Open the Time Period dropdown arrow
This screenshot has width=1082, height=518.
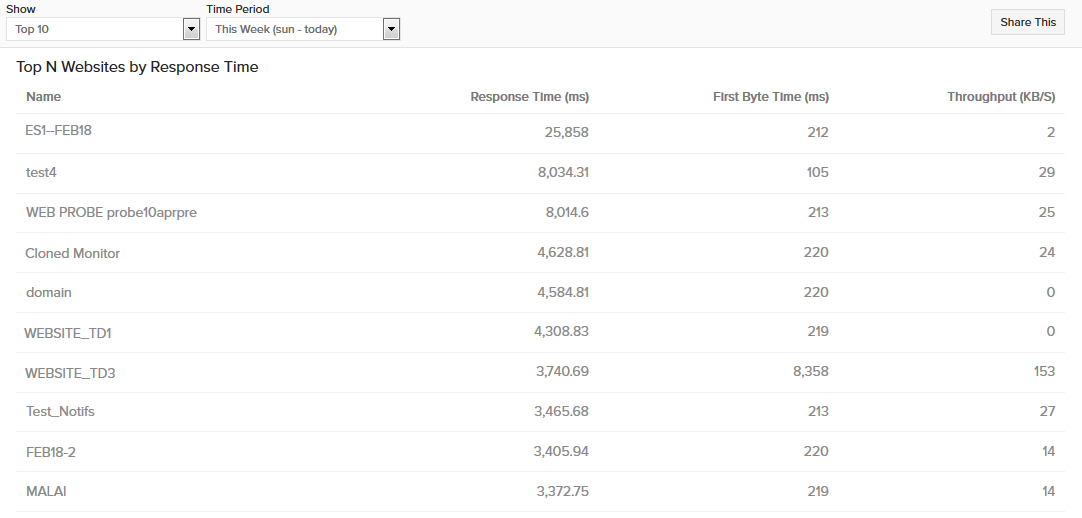pos(391,29)
